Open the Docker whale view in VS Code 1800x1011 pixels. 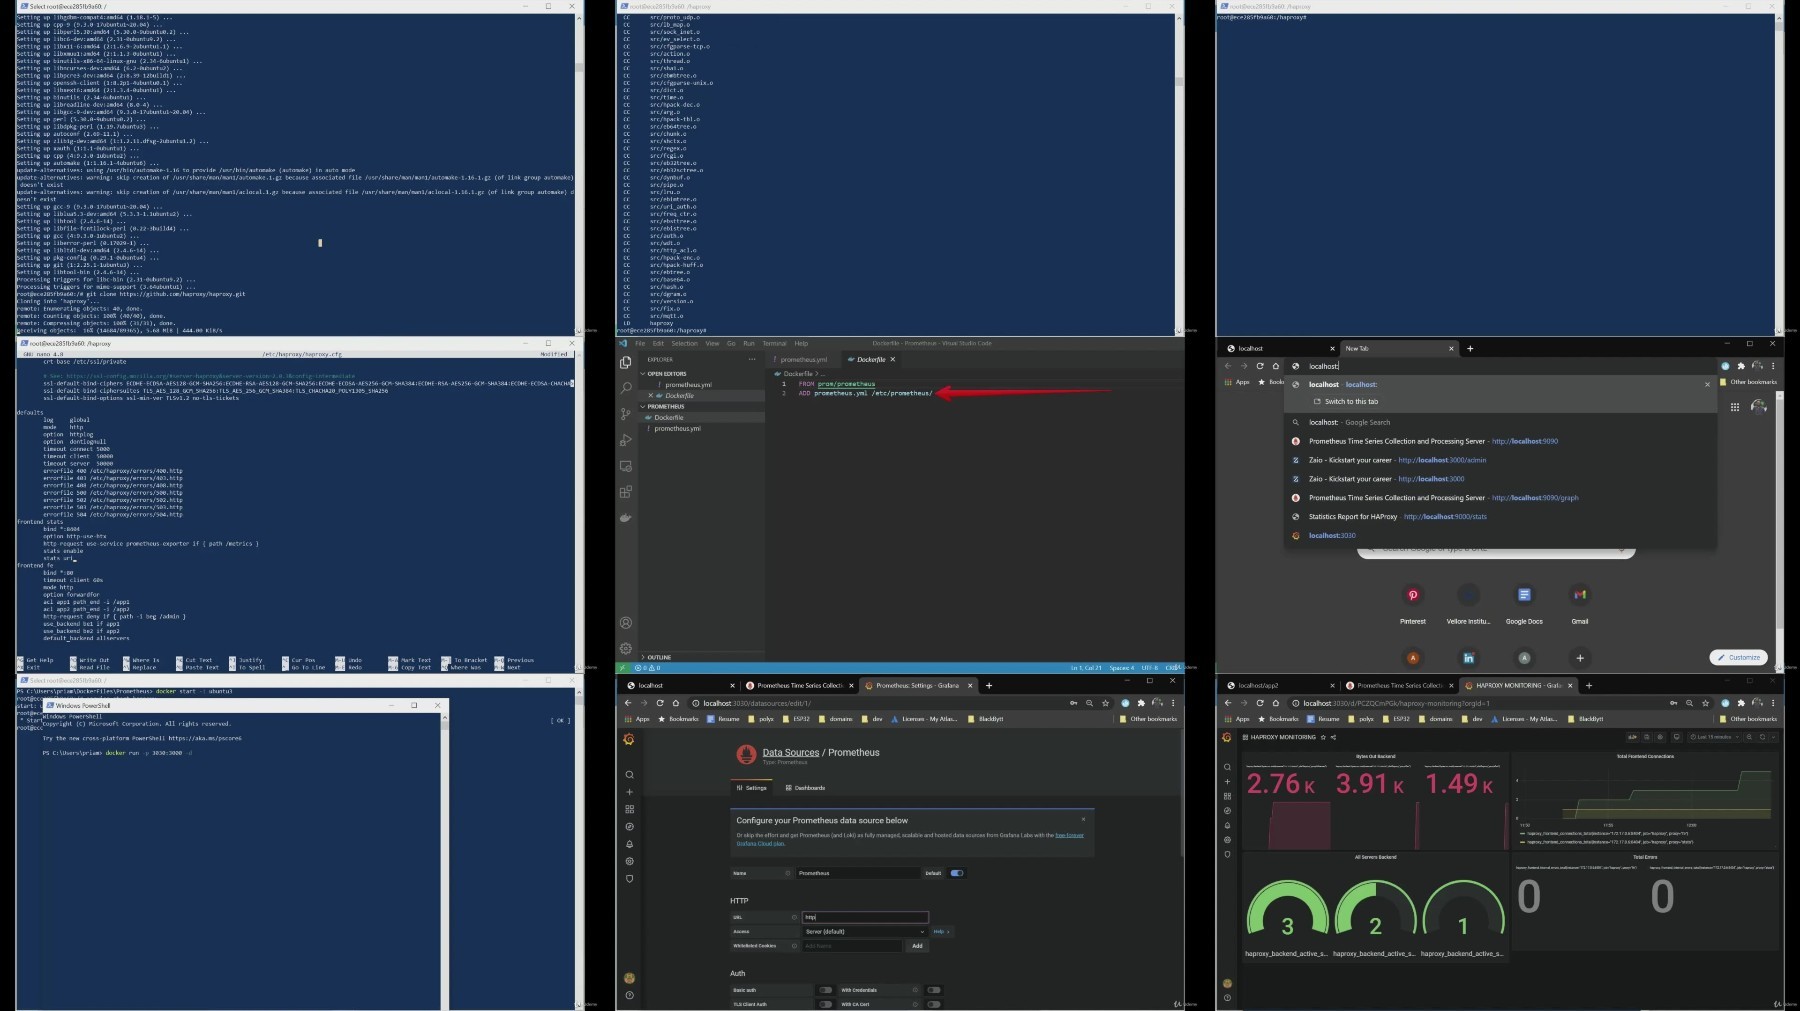pos(626,518)
